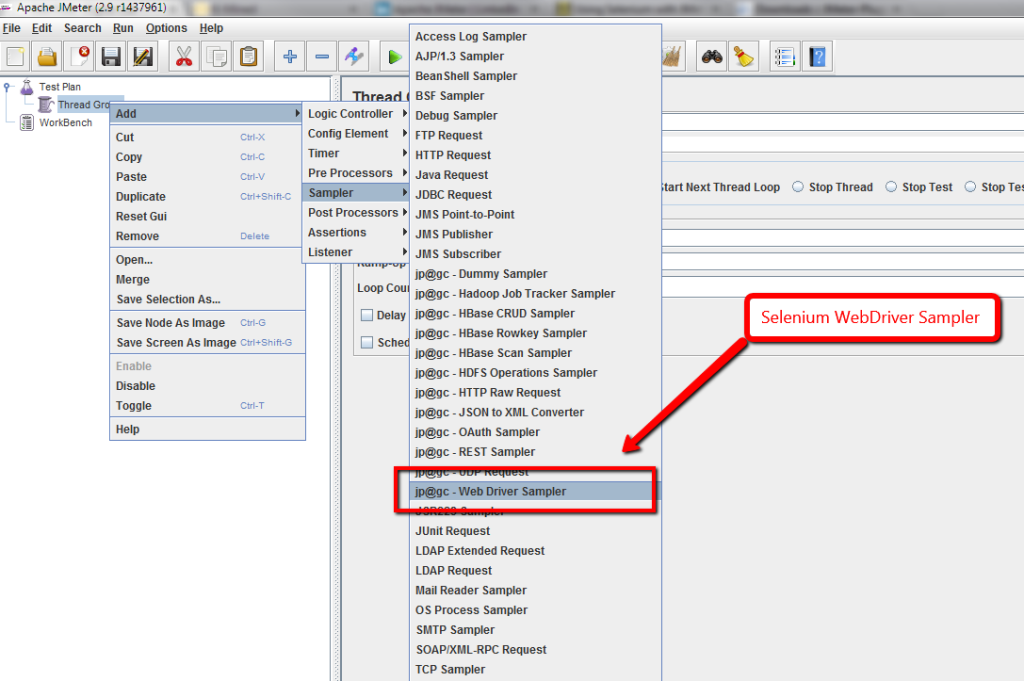Select OS Process Sampler entry
1024x681 pixels.
click(x=535, y=610)
